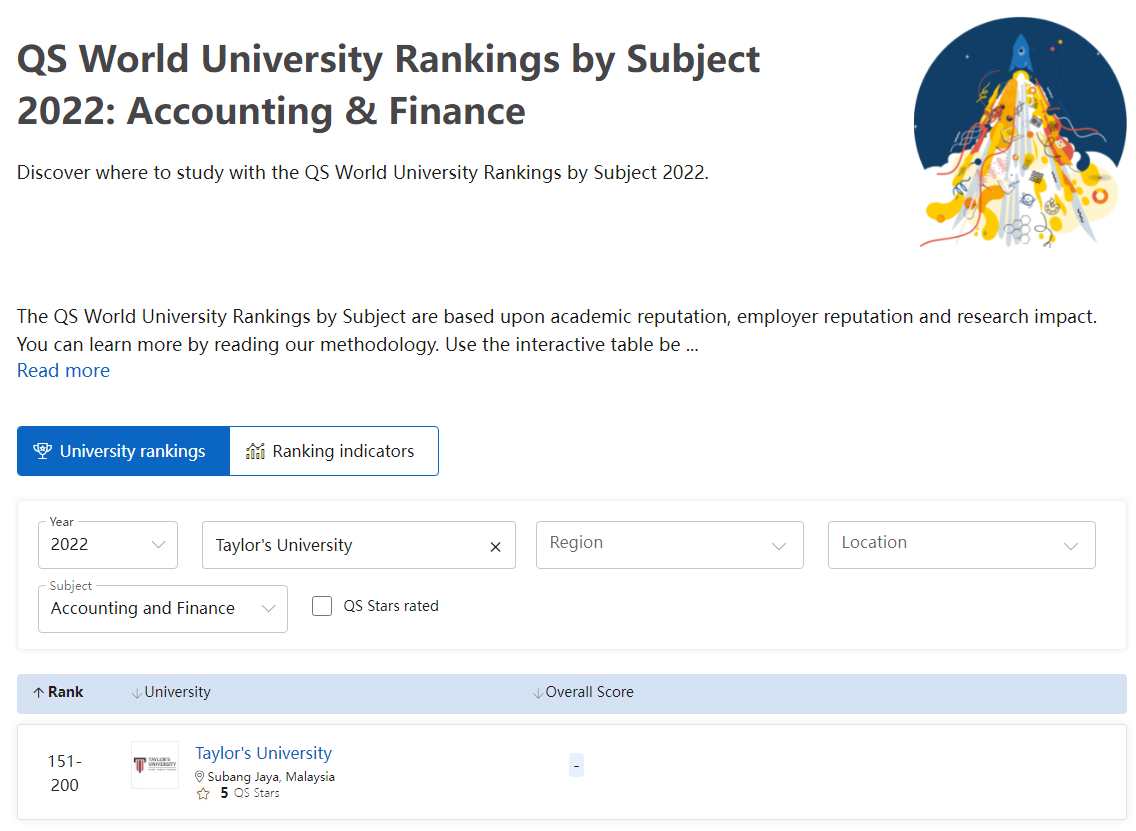Viewport: 1136px width, 831px height.
Task: Enable the QS Stars rated checkbox
Action: 322,606
